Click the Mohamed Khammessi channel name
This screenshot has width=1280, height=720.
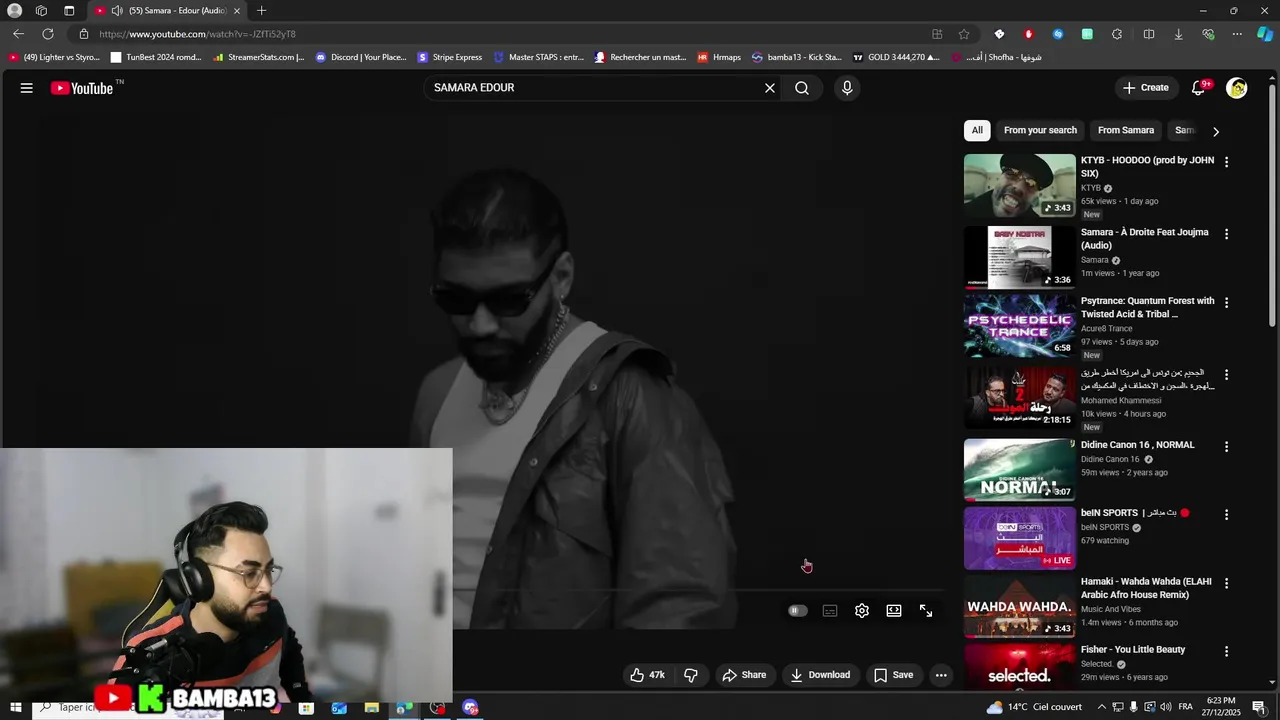[x=1121, y=400]
